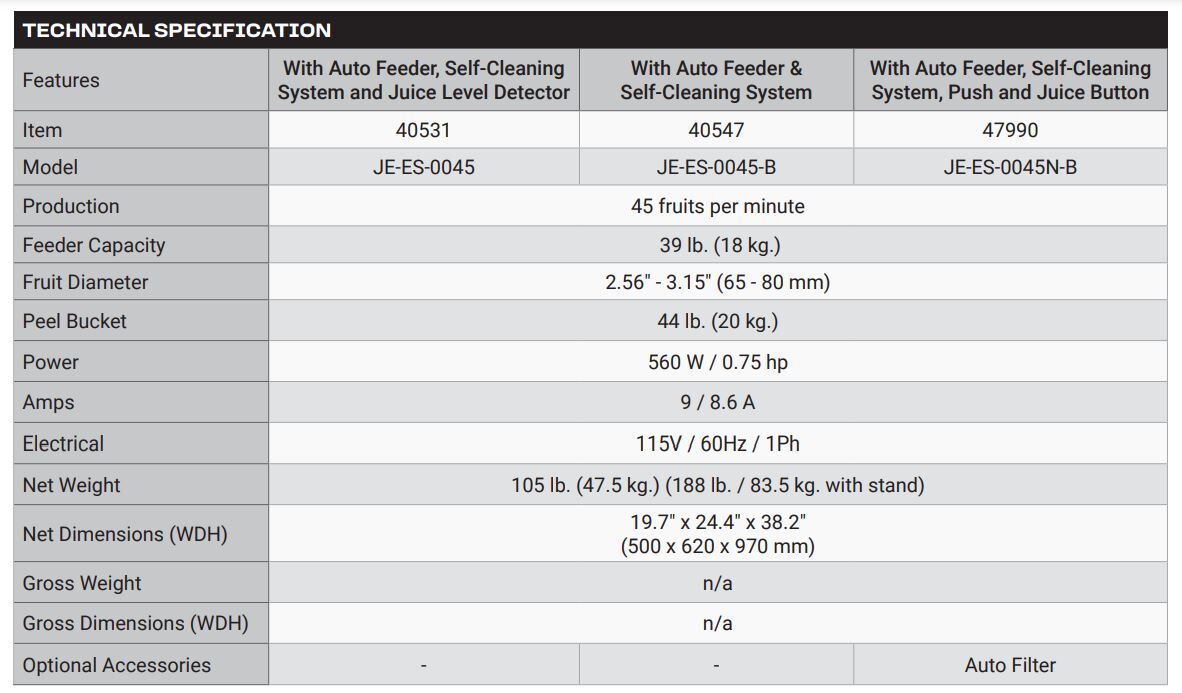This screenshot has width=1182, height=693.
Task: Click the 115V / 60Hz / 1Ph electrical value
Action: pyautogui.click(x=717, y=443)
